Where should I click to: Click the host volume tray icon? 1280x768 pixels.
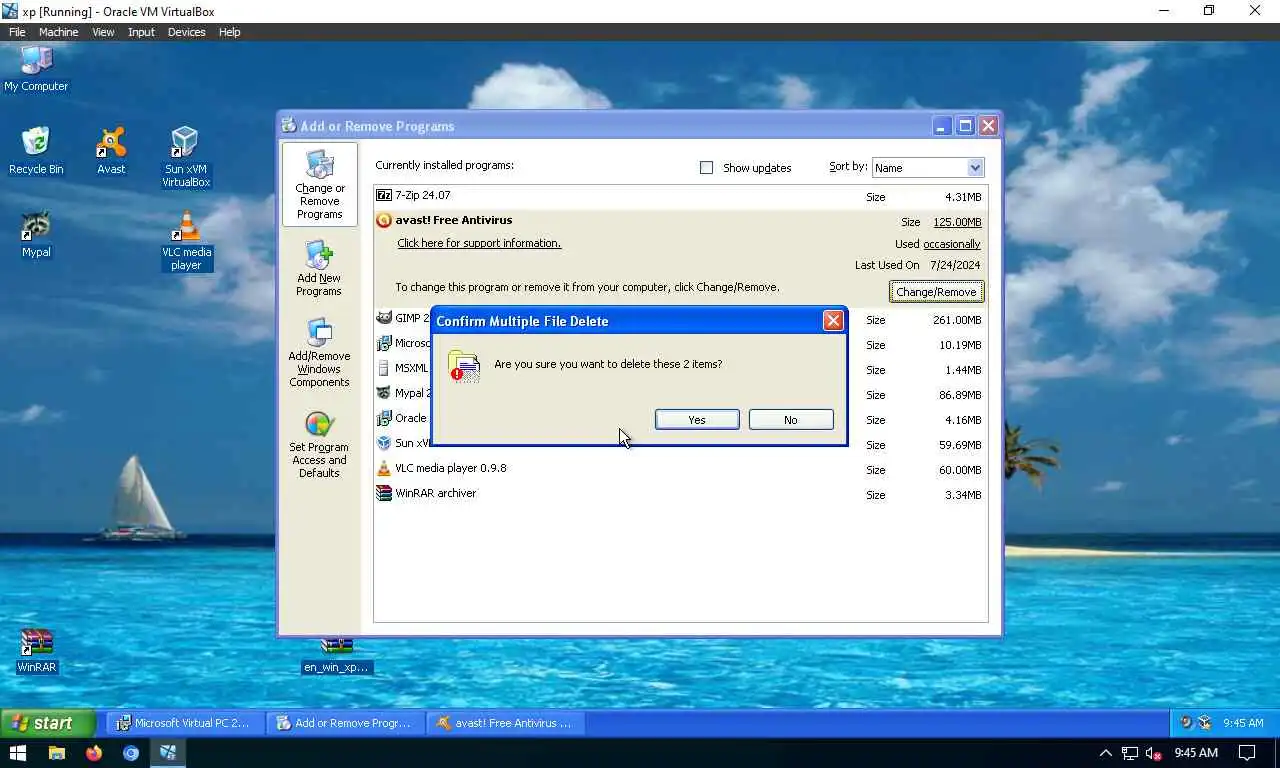(1153, 753)
